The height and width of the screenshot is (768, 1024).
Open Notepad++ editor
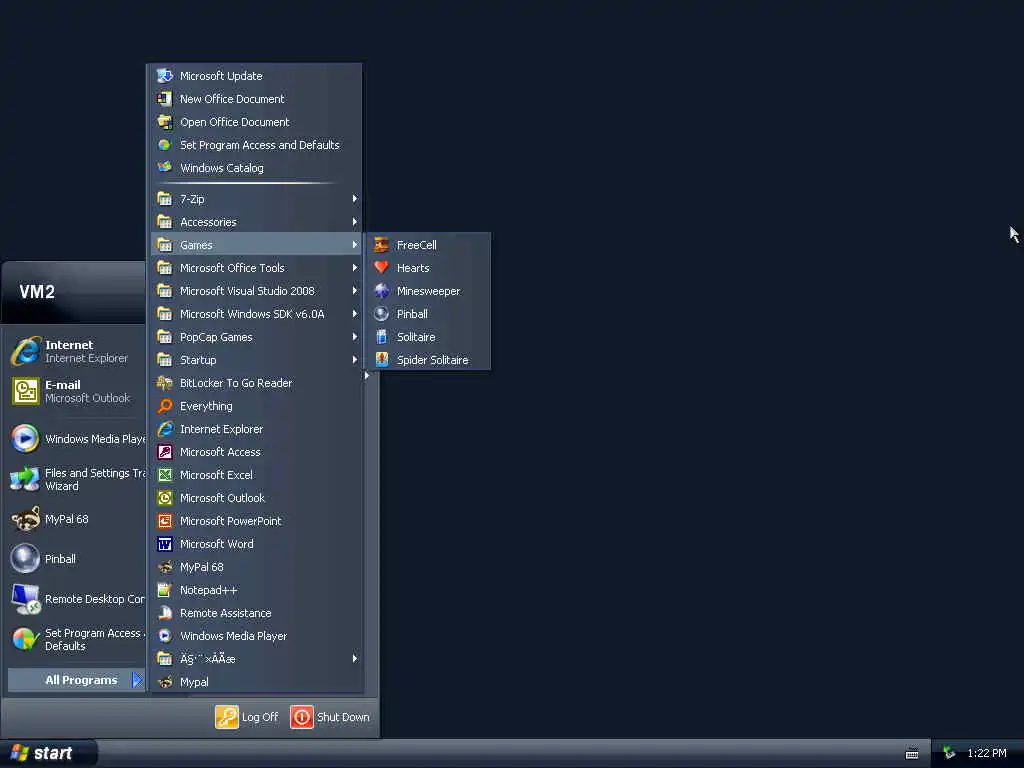click(256, 590)
